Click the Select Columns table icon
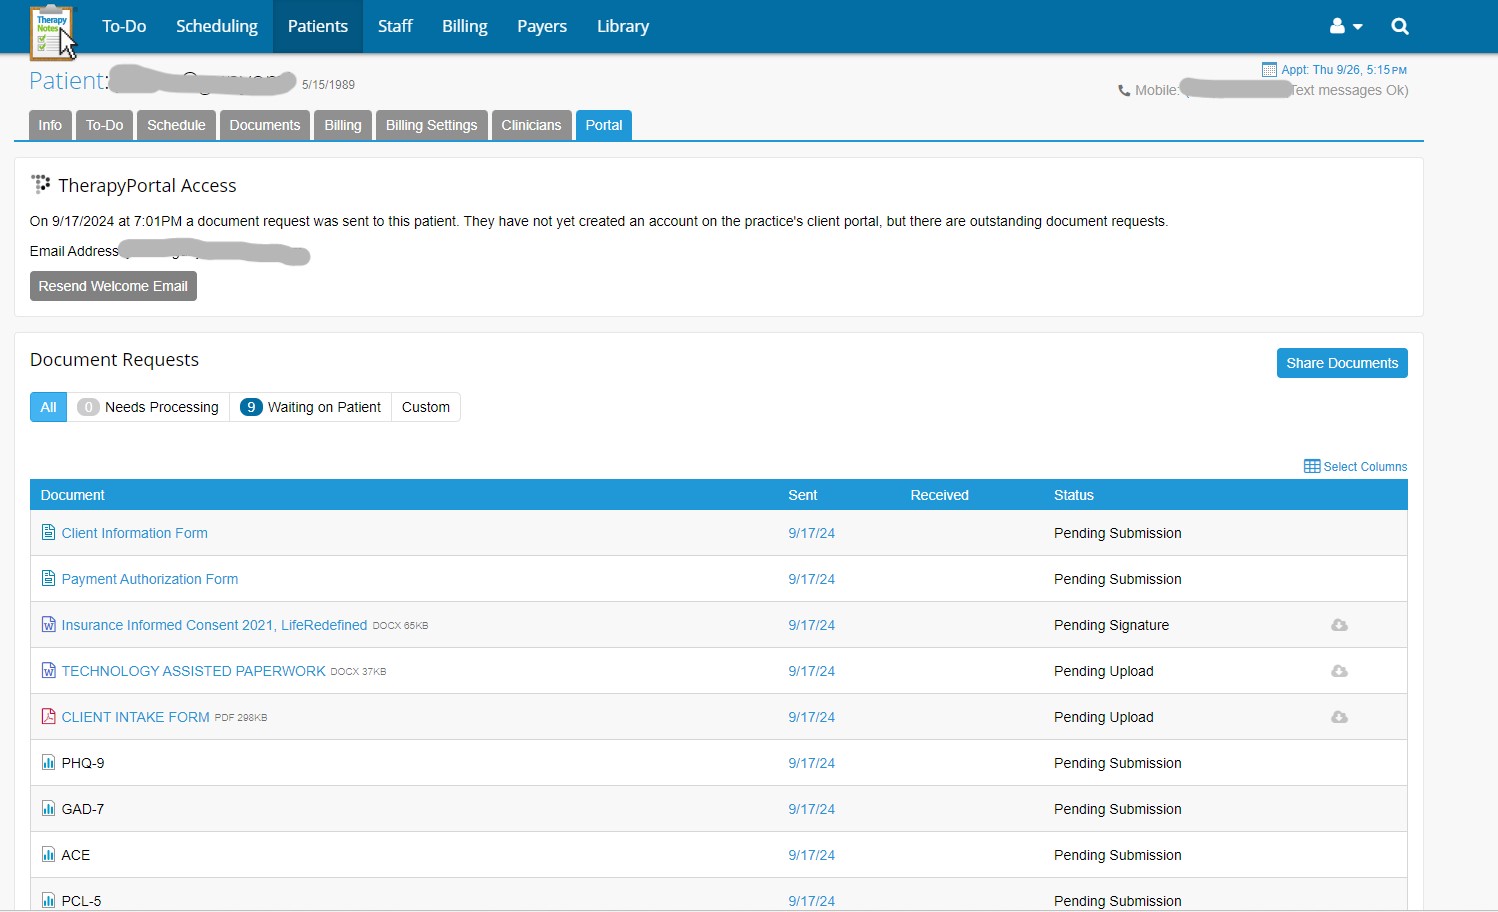1498x912 pixels. tap(1312, 466)
